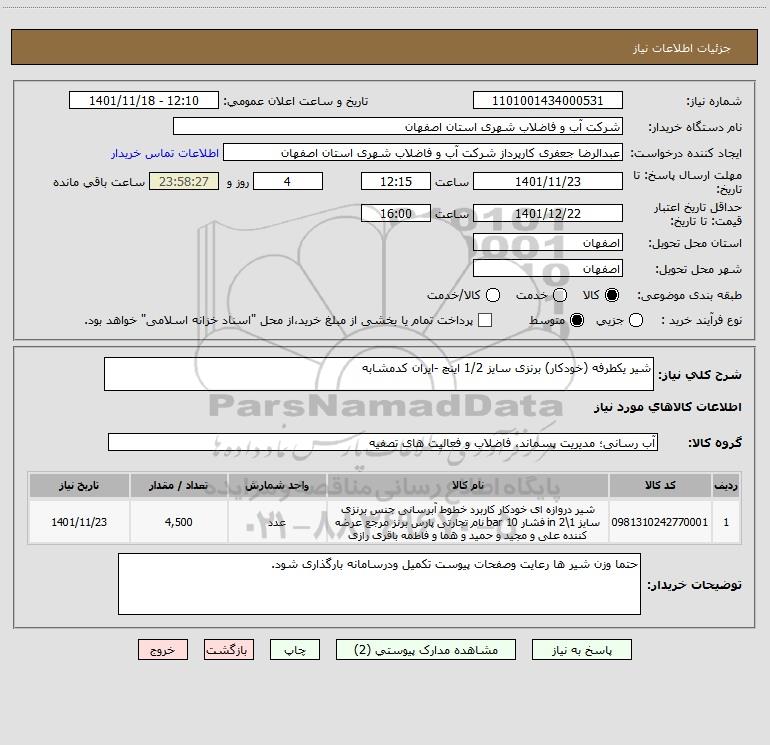Click the پاسخ به نیاز button
The width and height of the screenshot is (770, 745).
pyautogui.click(x=581, y=650)
